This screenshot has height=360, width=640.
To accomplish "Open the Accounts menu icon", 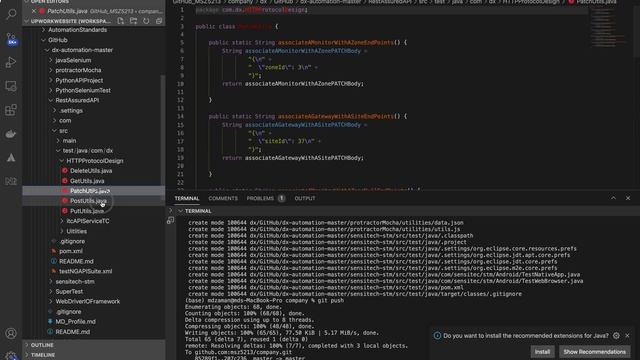I will pyautogui.click(x=11, y=333).
